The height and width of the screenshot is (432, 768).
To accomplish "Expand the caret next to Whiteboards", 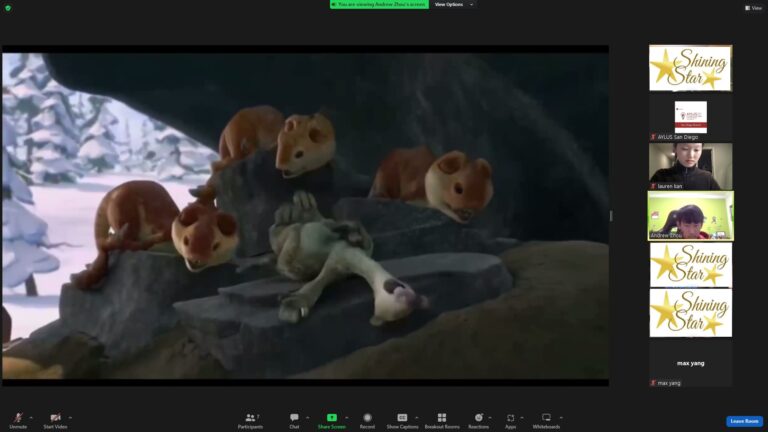I will [x=561, y=418].
